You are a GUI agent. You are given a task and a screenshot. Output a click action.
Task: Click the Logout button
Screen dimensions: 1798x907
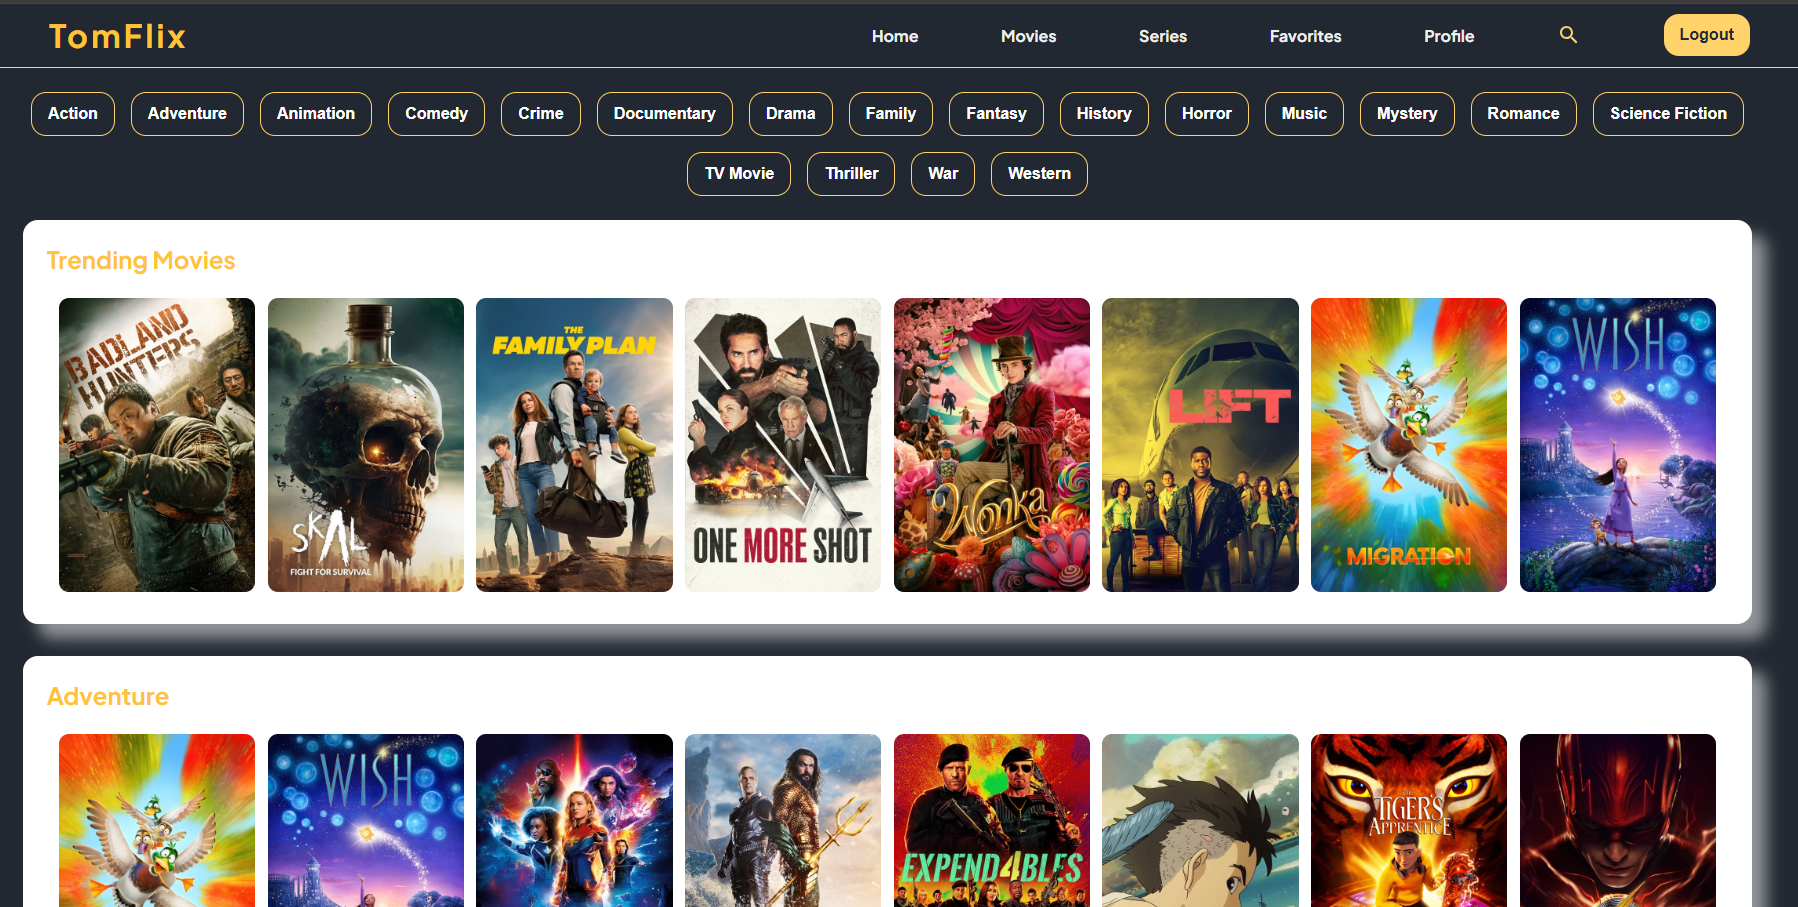(x=1706, y=35)
